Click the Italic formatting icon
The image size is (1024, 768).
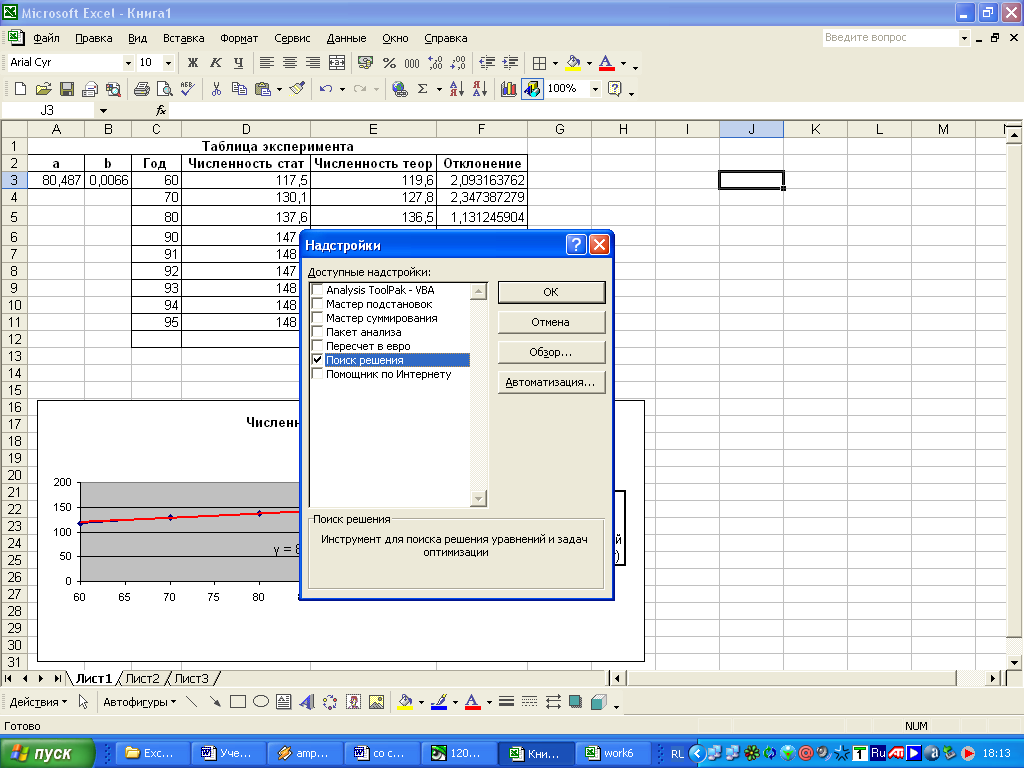point(216,63)
